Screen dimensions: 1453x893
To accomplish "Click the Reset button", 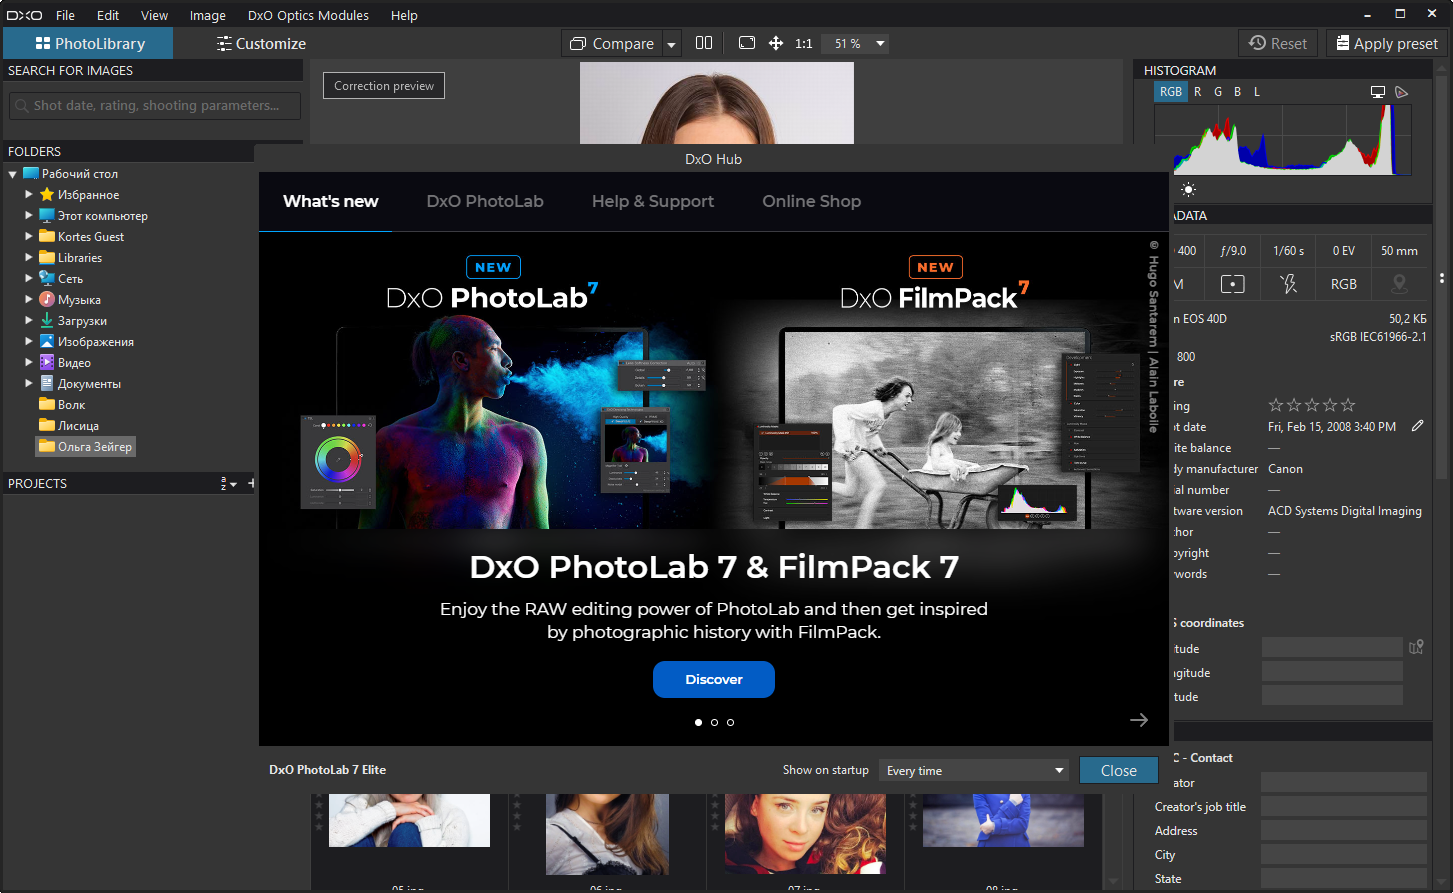I will 1278,43.
